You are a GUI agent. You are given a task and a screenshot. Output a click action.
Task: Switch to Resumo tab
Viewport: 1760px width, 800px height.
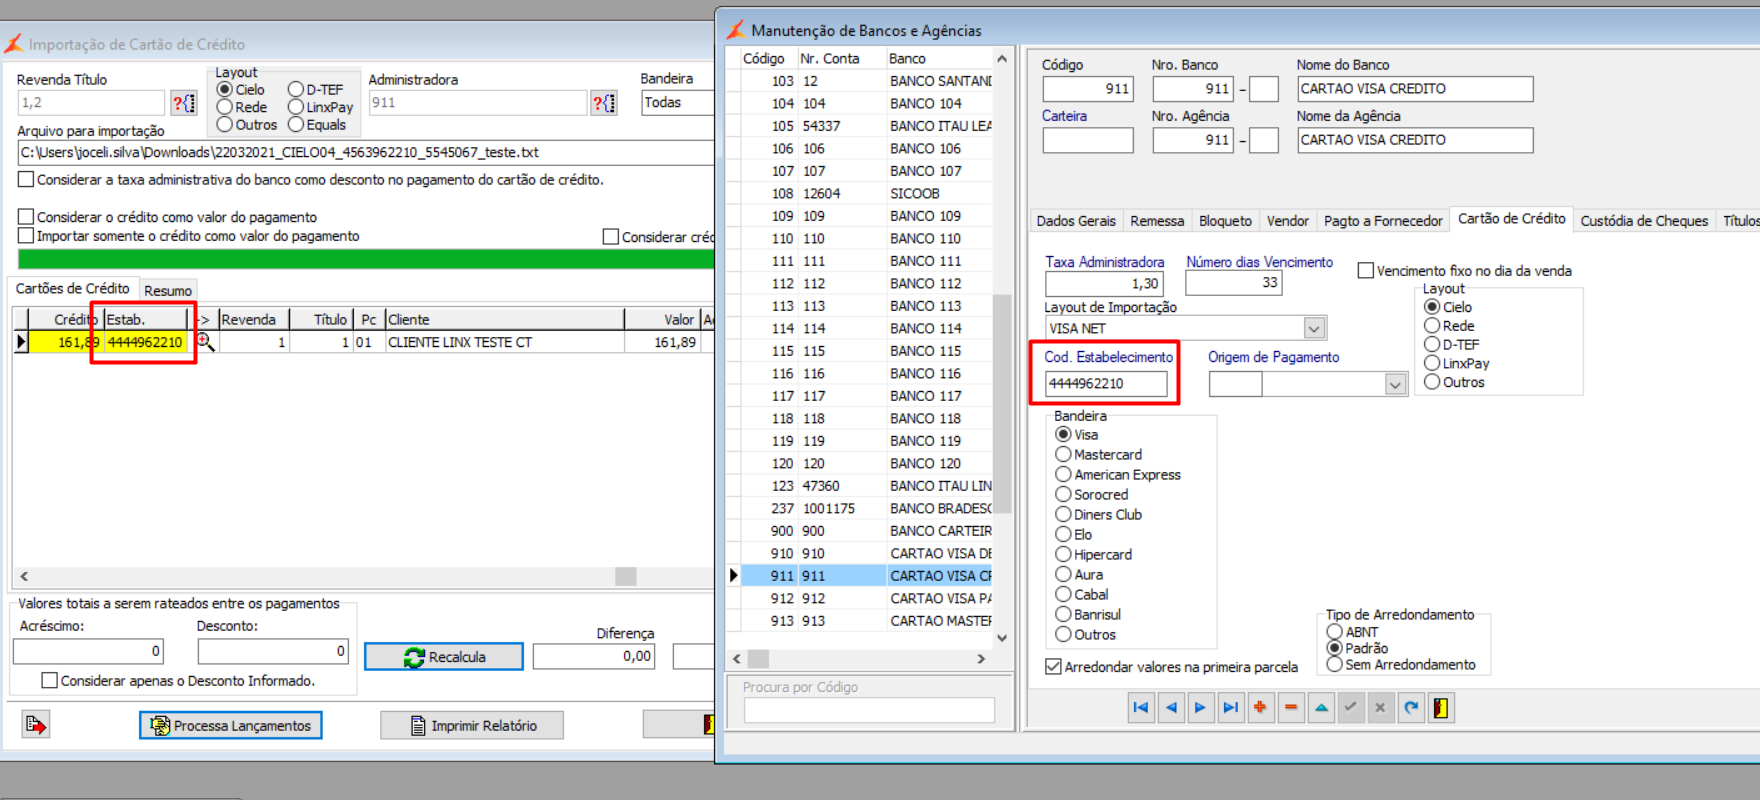(168, 291)
